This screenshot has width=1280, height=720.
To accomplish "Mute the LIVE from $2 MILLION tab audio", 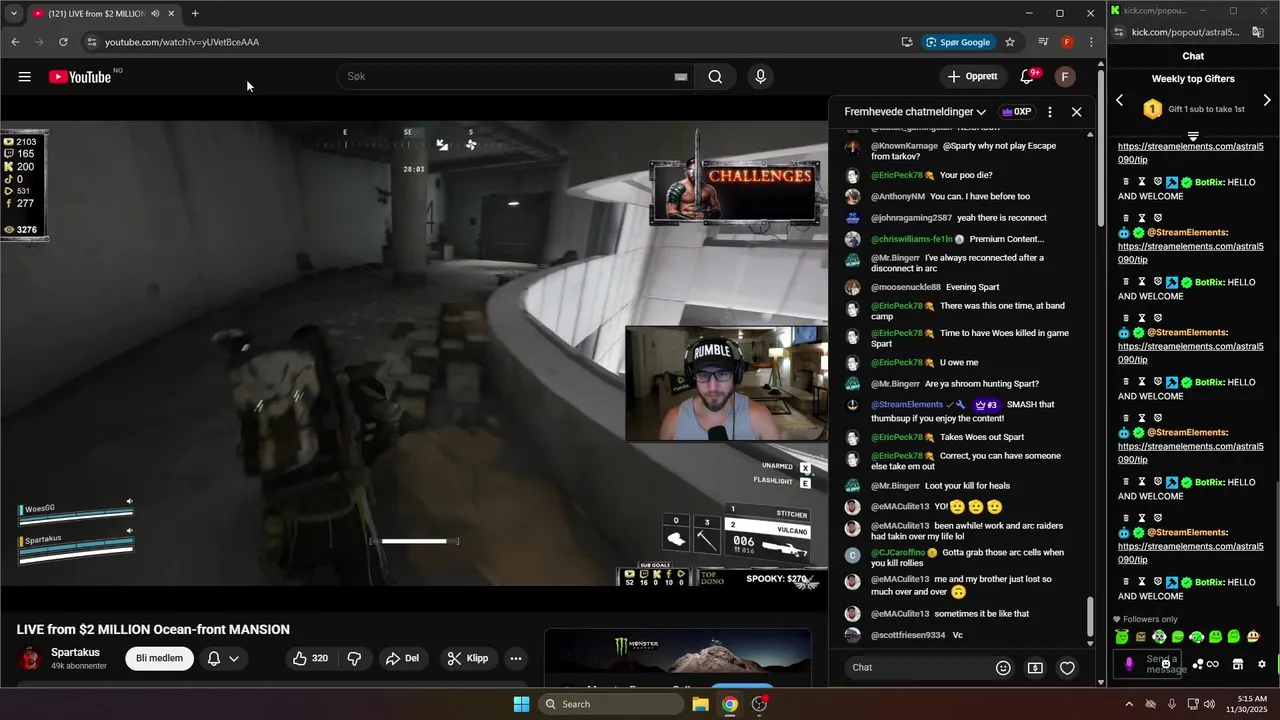I will click(x=155, y=14).
